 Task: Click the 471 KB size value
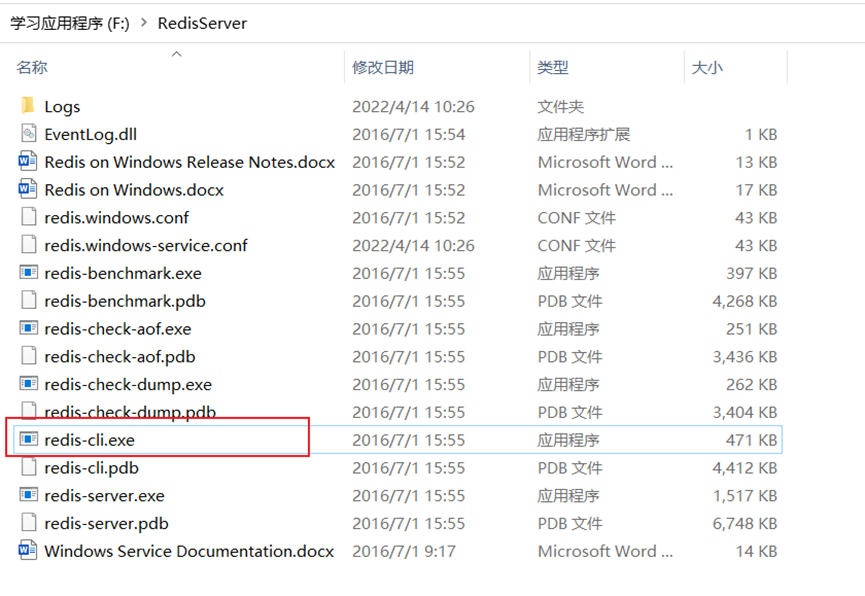pyautogui.click(x=751, y=440)
